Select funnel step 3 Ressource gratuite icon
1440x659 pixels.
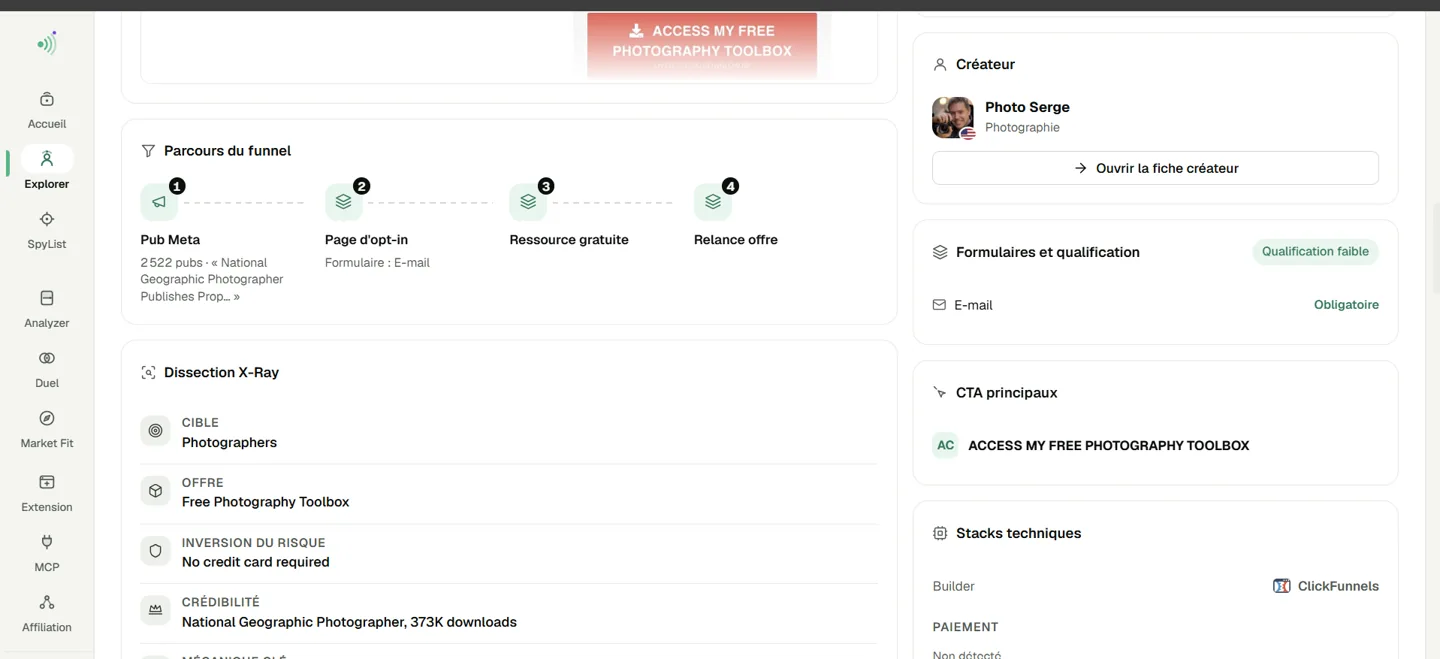528,202
